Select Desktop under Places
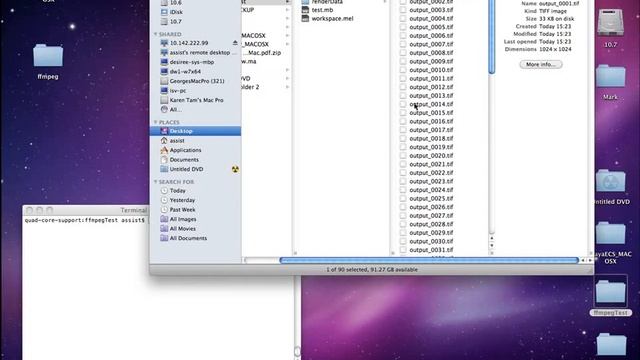640x360 pixels. [x=195, y=131]
